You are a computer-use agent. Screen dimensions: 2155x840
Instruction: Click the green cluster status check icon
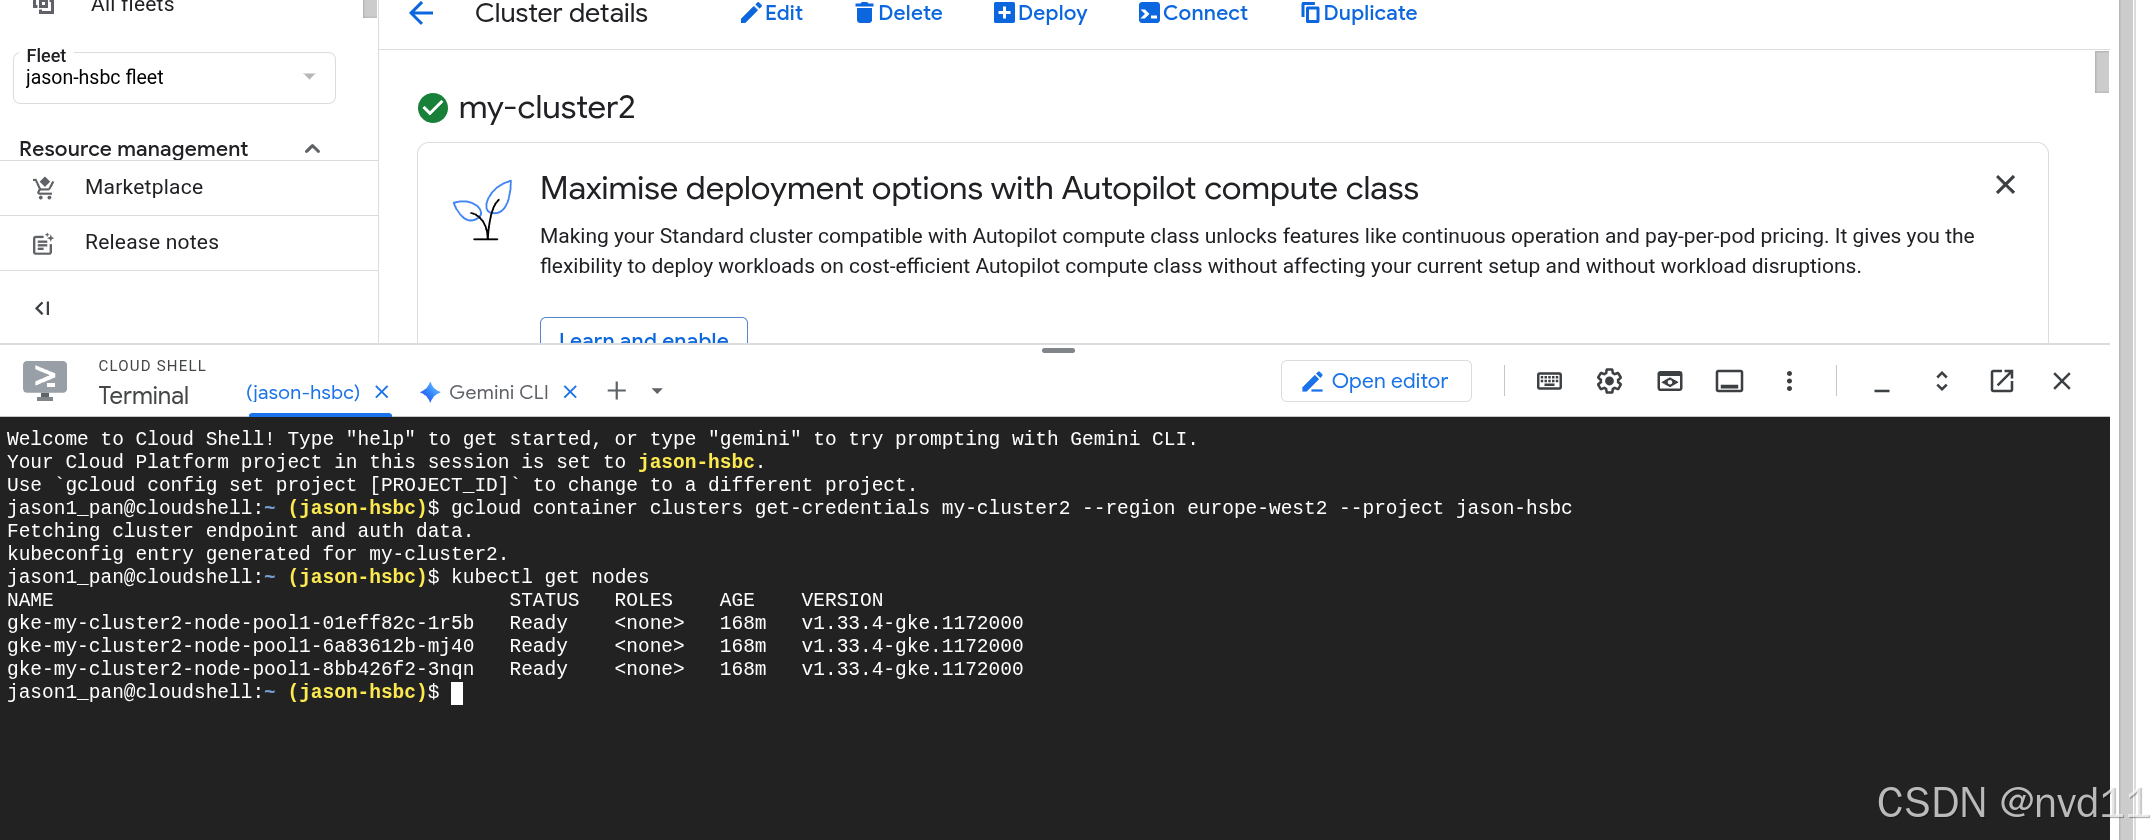click(x=433, y=108)
